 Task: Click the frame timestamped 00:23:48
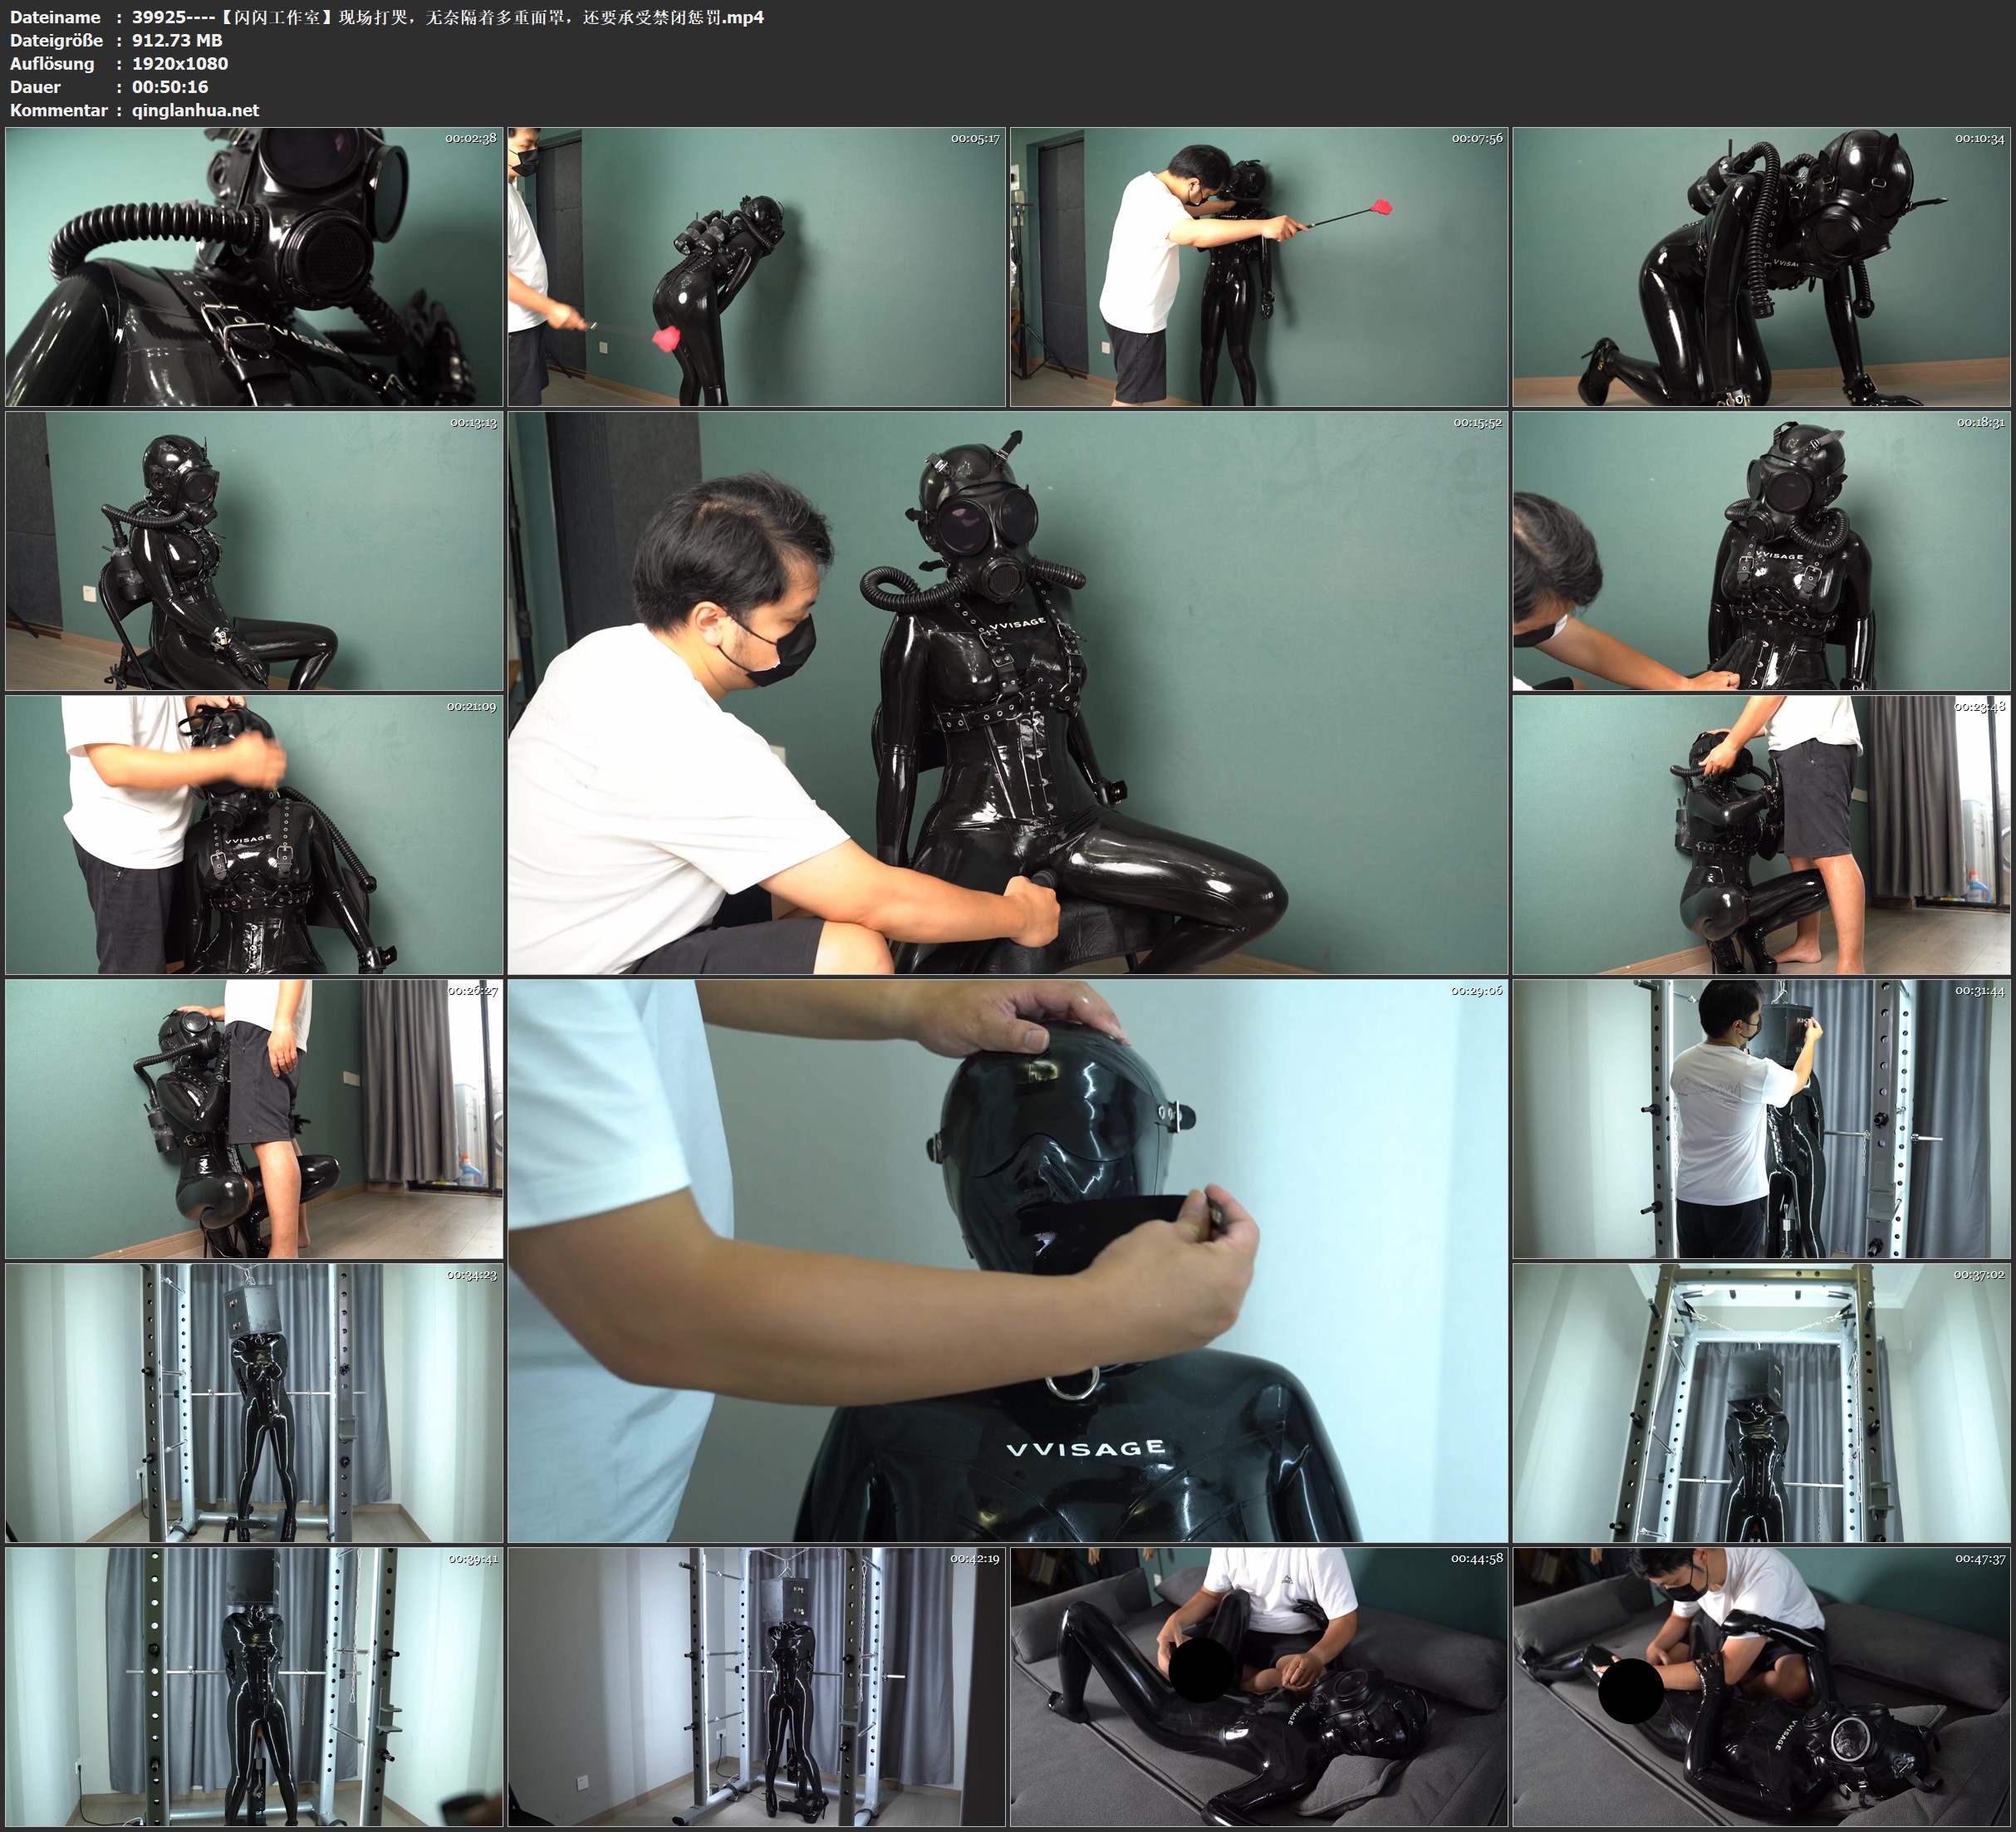[1761, 835]
